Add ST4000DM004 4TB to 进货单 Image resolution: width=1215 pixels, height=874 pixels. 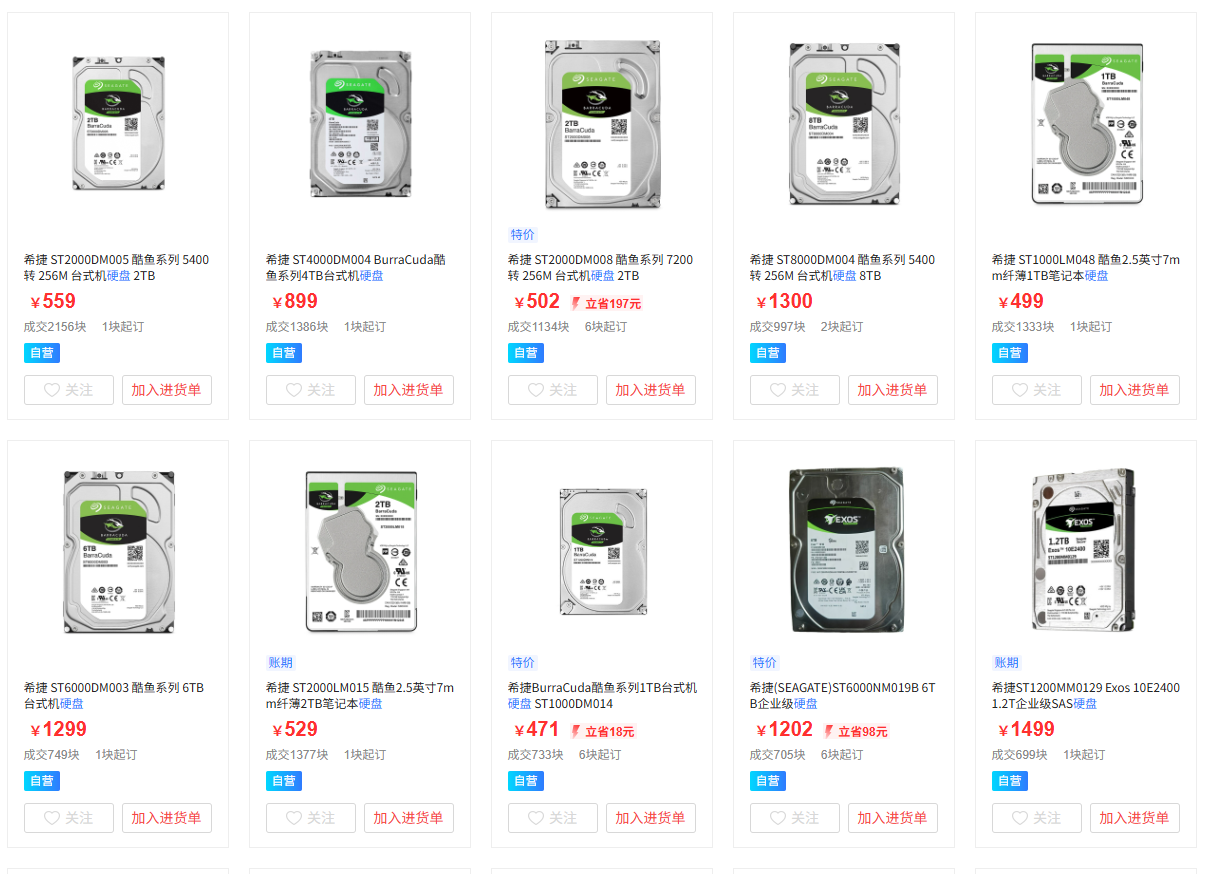(x=408, y=390)
